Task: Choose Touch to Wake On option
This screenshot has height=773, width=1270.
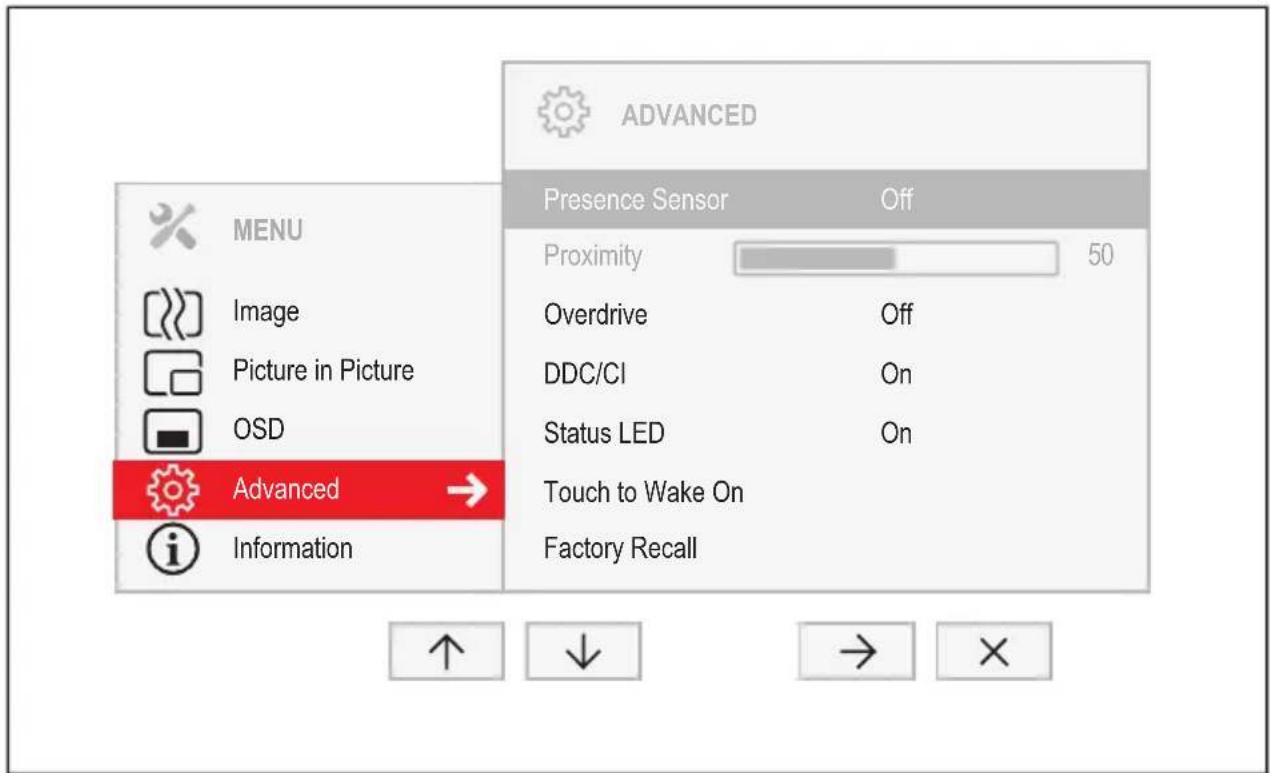Action: click(x=643, y=492)
